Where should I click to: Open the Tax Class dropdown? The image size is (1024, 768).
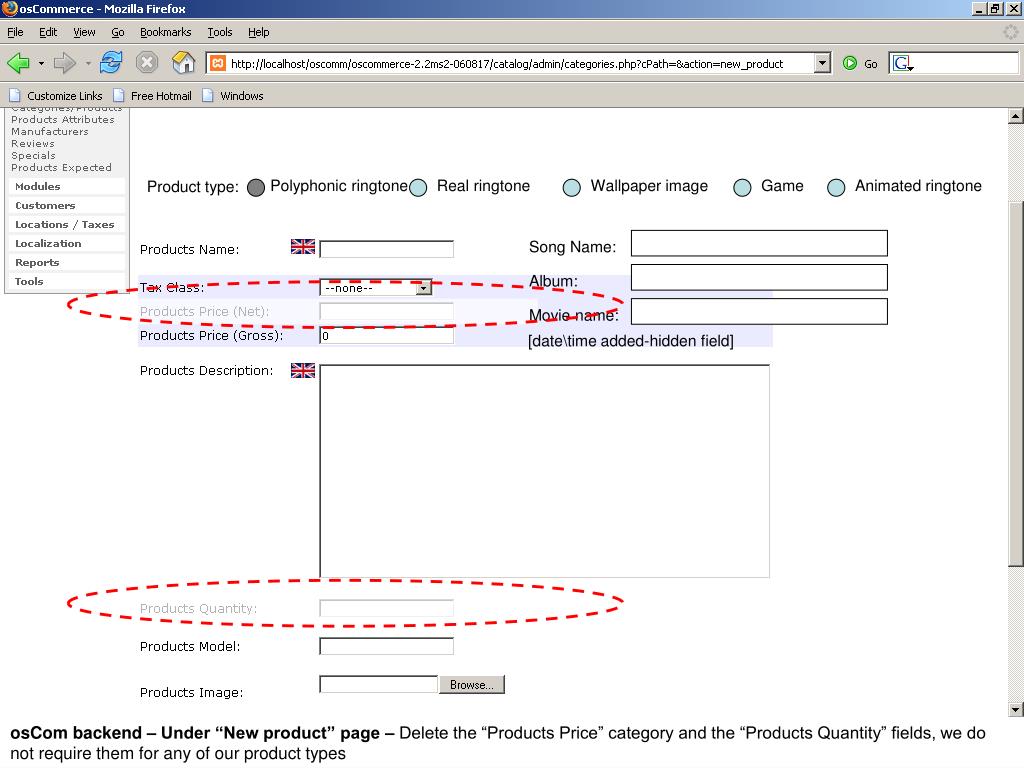pos(376,287)
